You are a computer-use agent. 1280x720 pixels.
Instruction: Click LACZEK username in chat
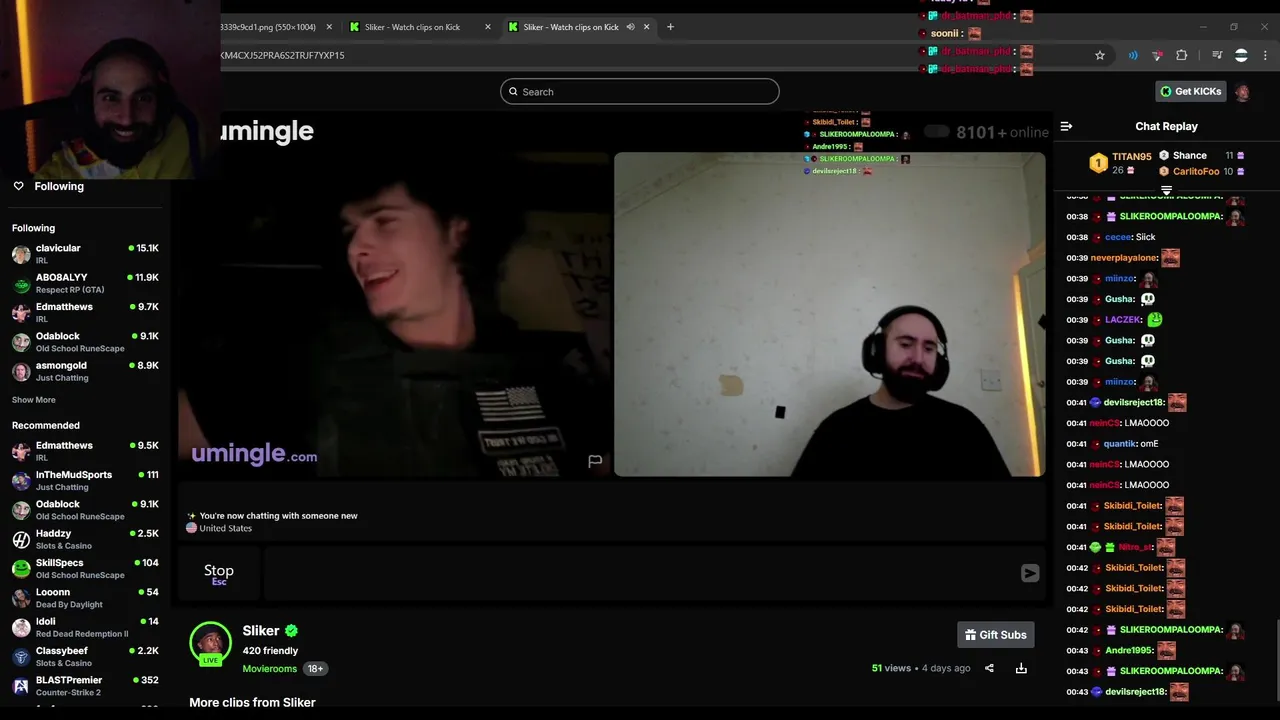1123,320
